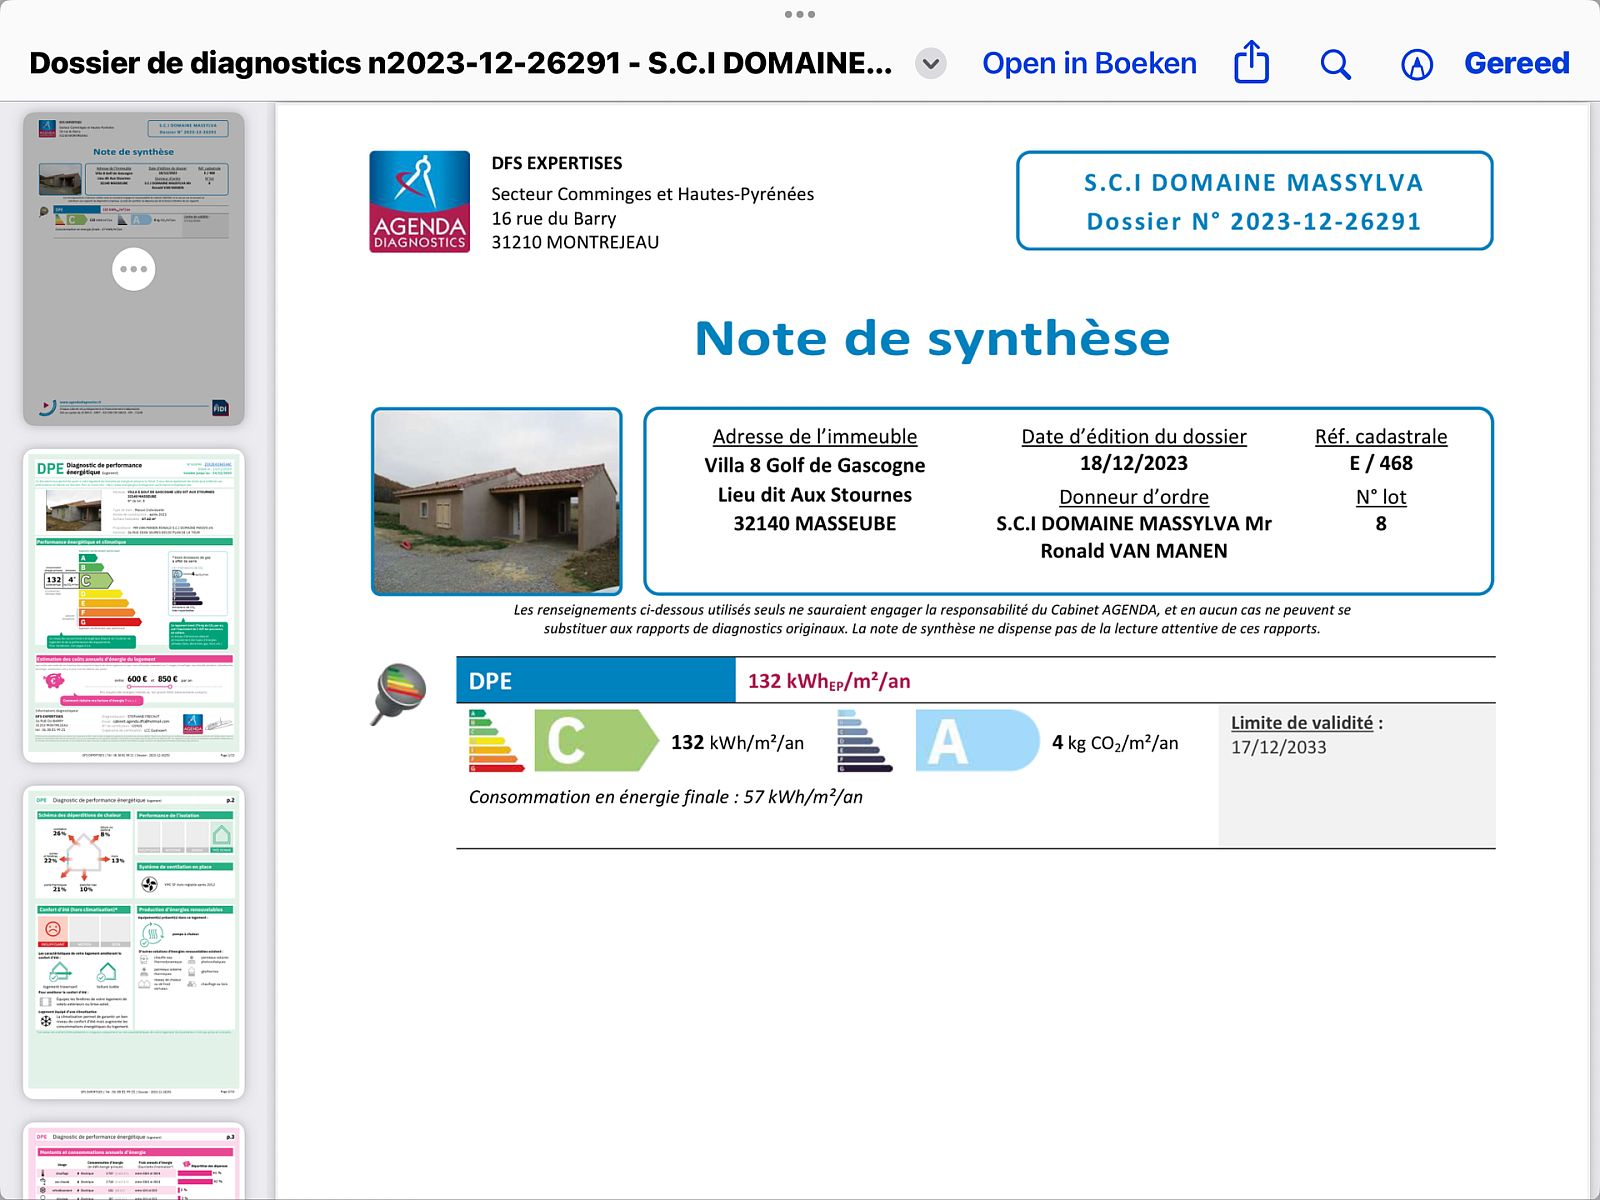The image size is (1600, 1200).
Task: Open the pink-headed page thumbnail
Action: tap(134, 1161)
